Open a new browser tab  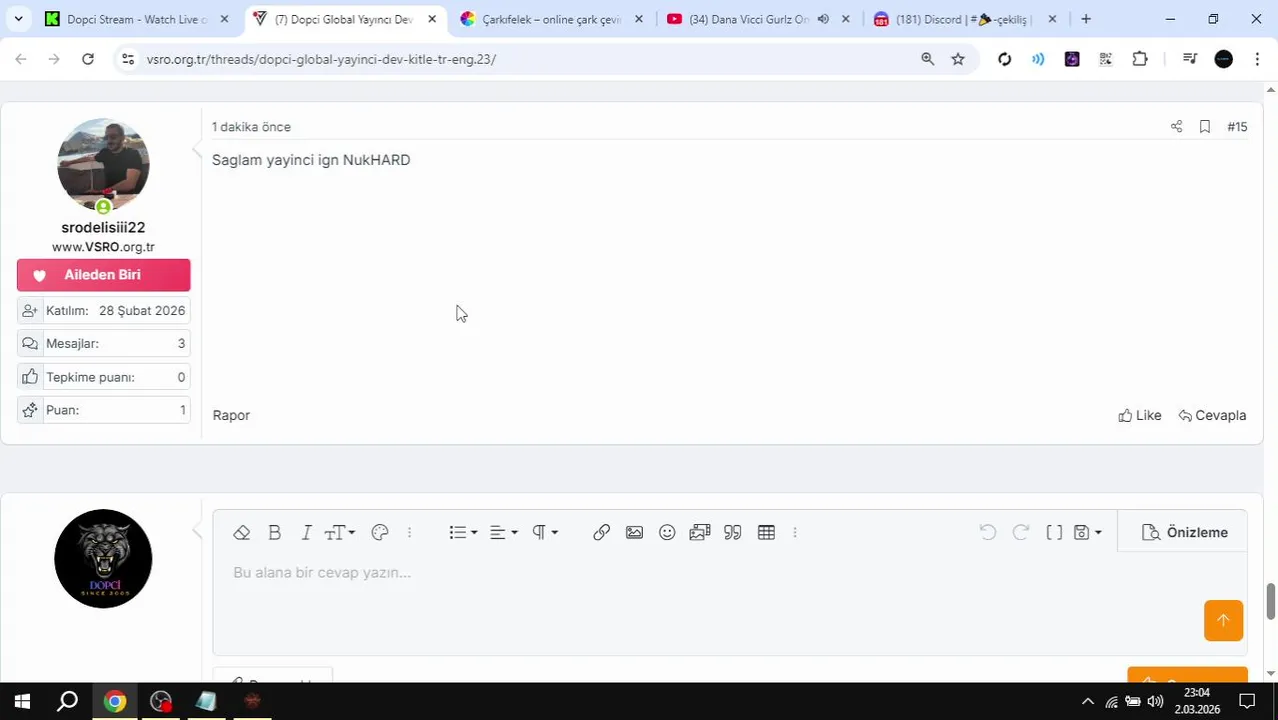coord(1086,19)
